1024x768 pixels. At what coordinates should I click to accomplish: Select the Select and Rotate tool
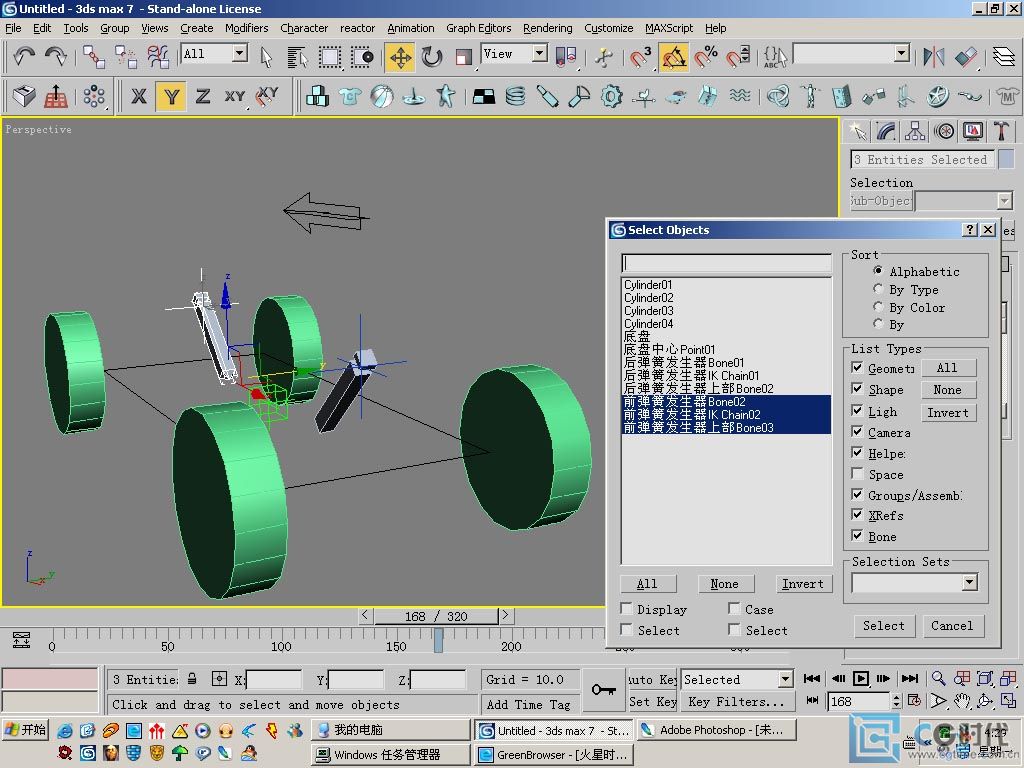[432, 57]
